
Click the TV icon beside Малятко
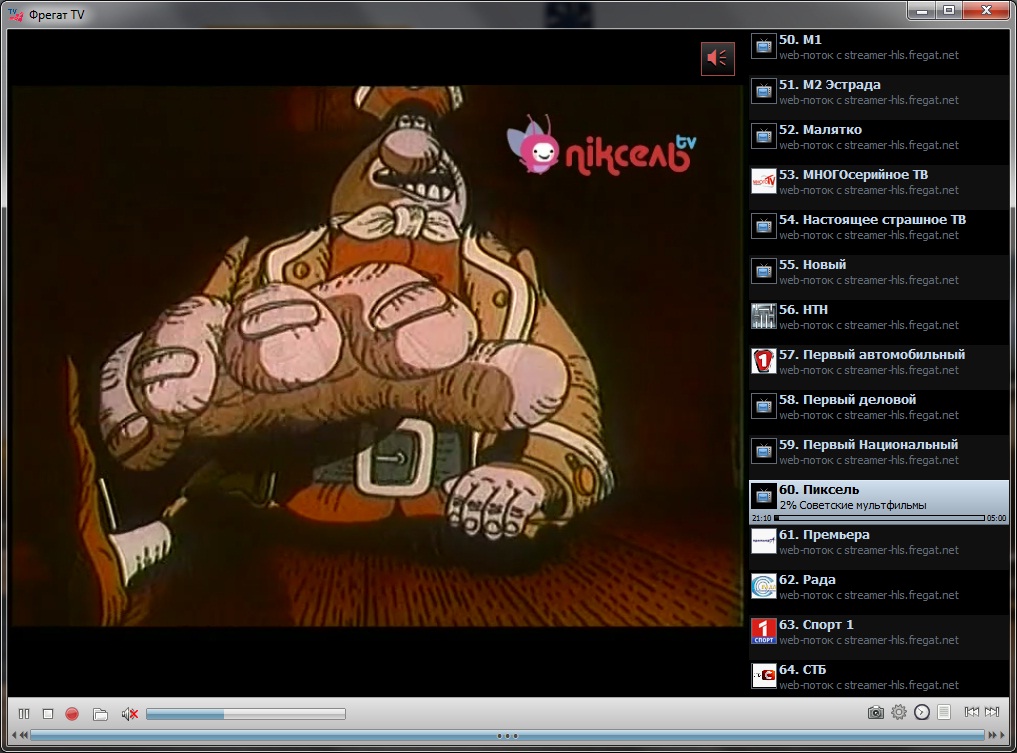[763, 137]
